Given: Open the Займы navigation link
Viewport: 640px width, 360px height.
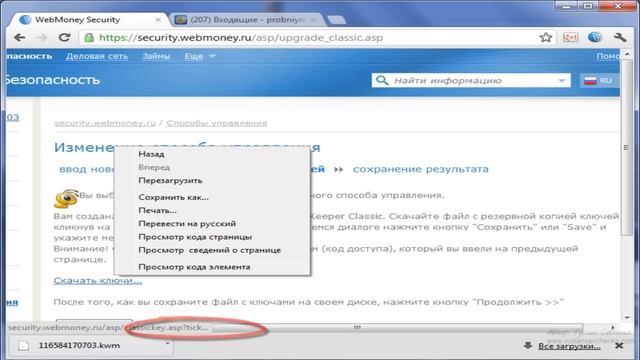Looking at the screenshot, I should click(x=156, y=56).
